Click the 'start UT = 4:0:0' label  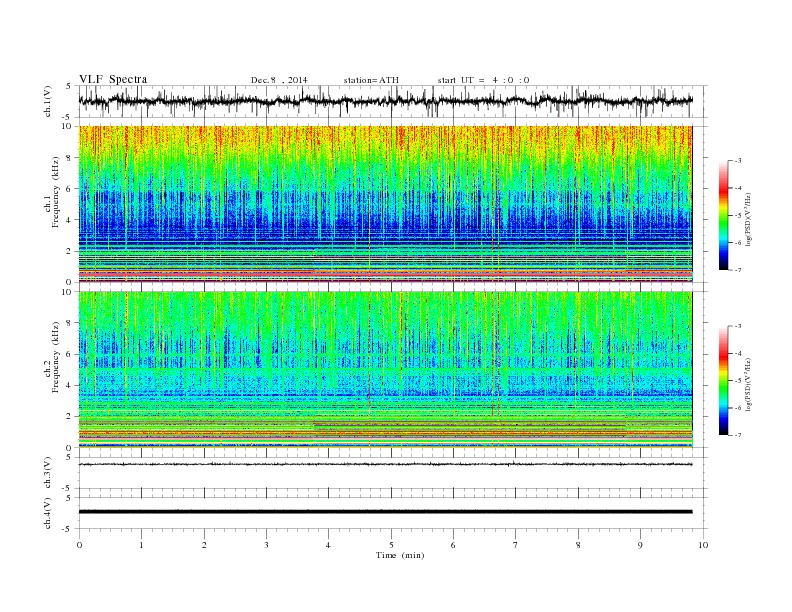click(483, 80)
